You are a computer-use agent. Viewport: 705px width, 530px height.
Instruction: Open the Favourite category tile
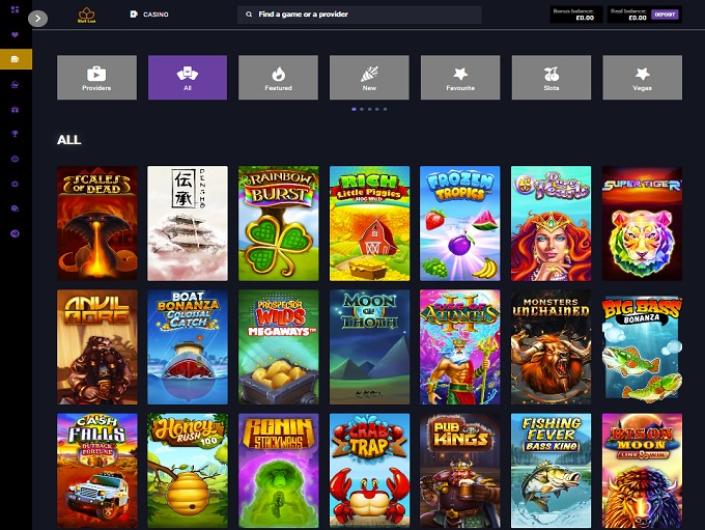[x=460, y=77]
